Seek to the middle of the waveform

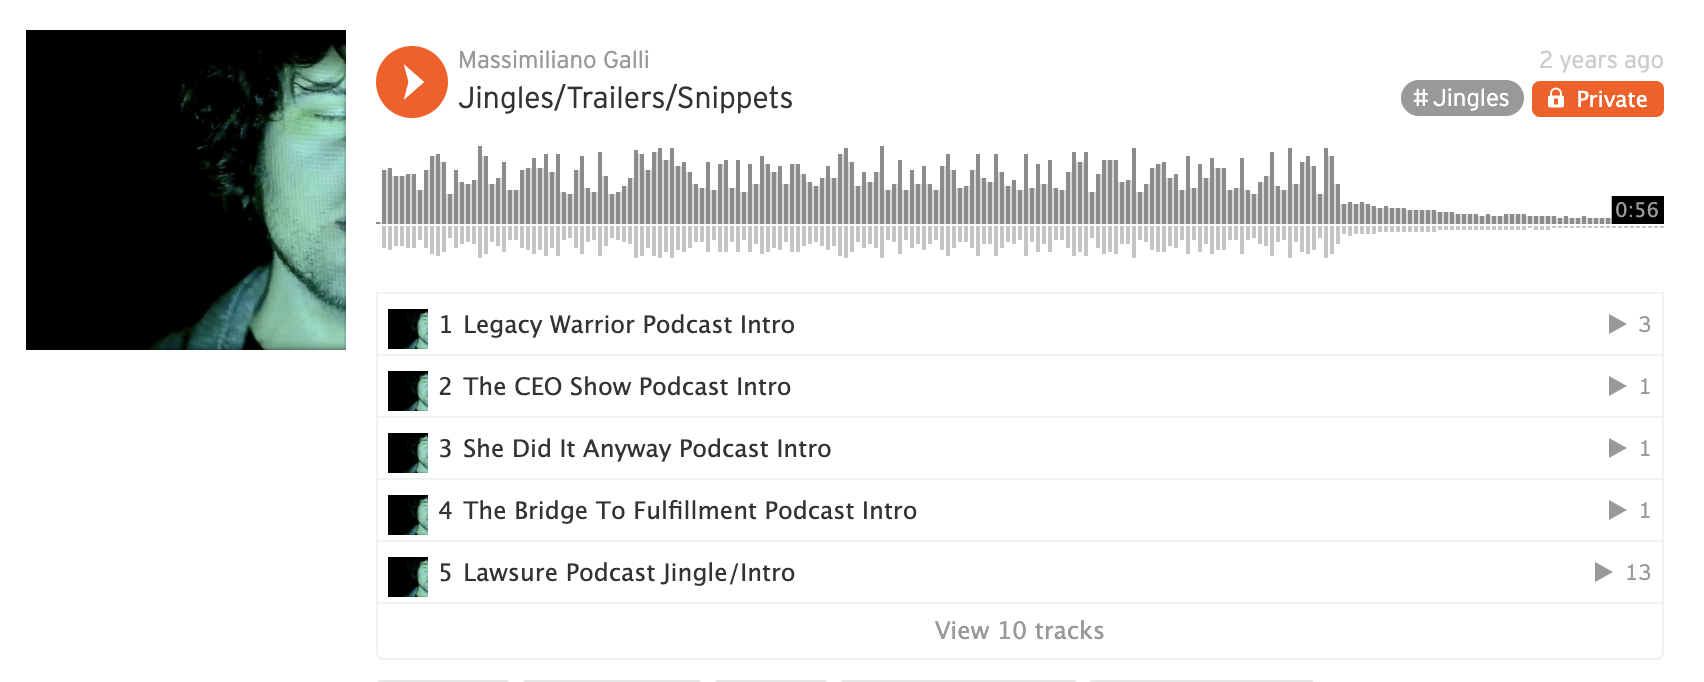[x=1020, y=202]
